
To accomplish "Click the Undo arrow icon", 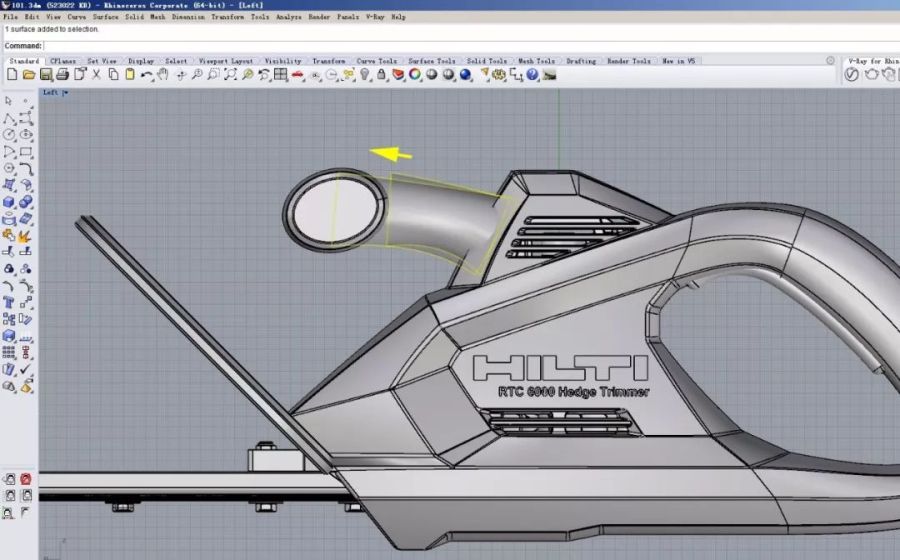I will tap(147, 75).
